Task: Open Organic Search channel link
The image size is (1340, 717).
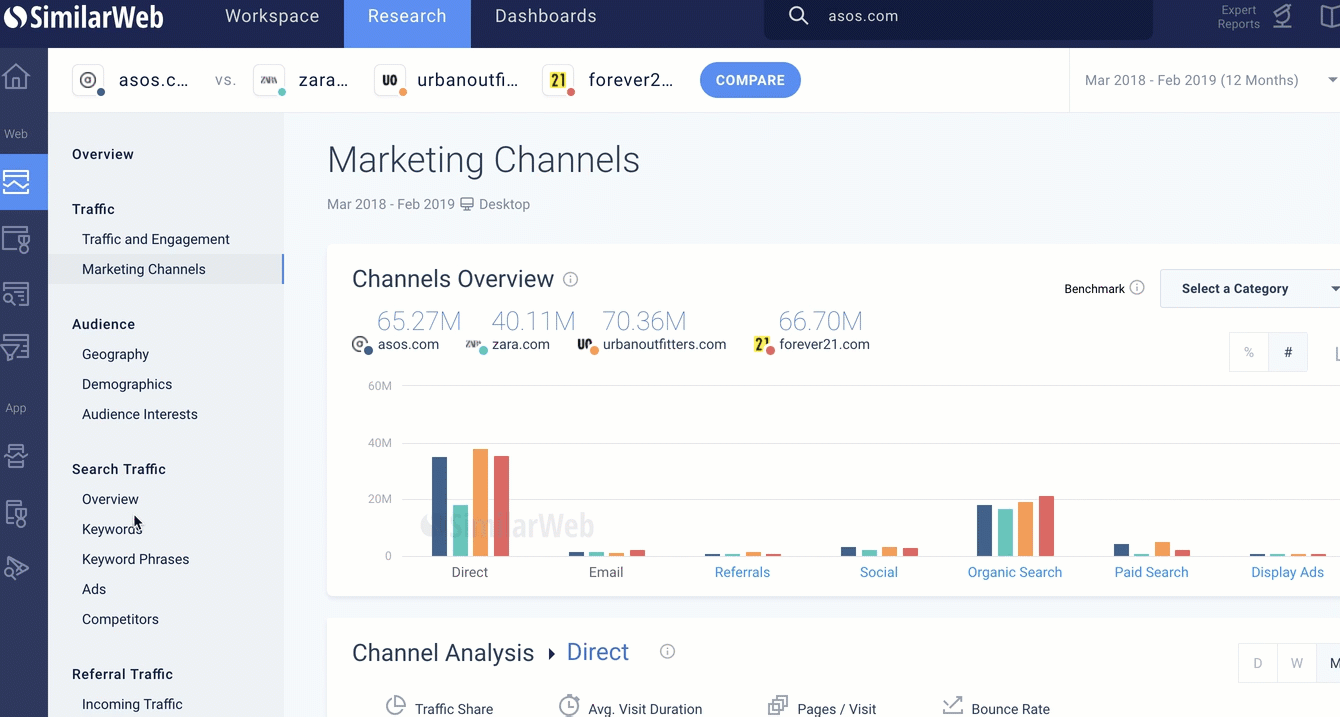Action: click(x=1015, y=572)
